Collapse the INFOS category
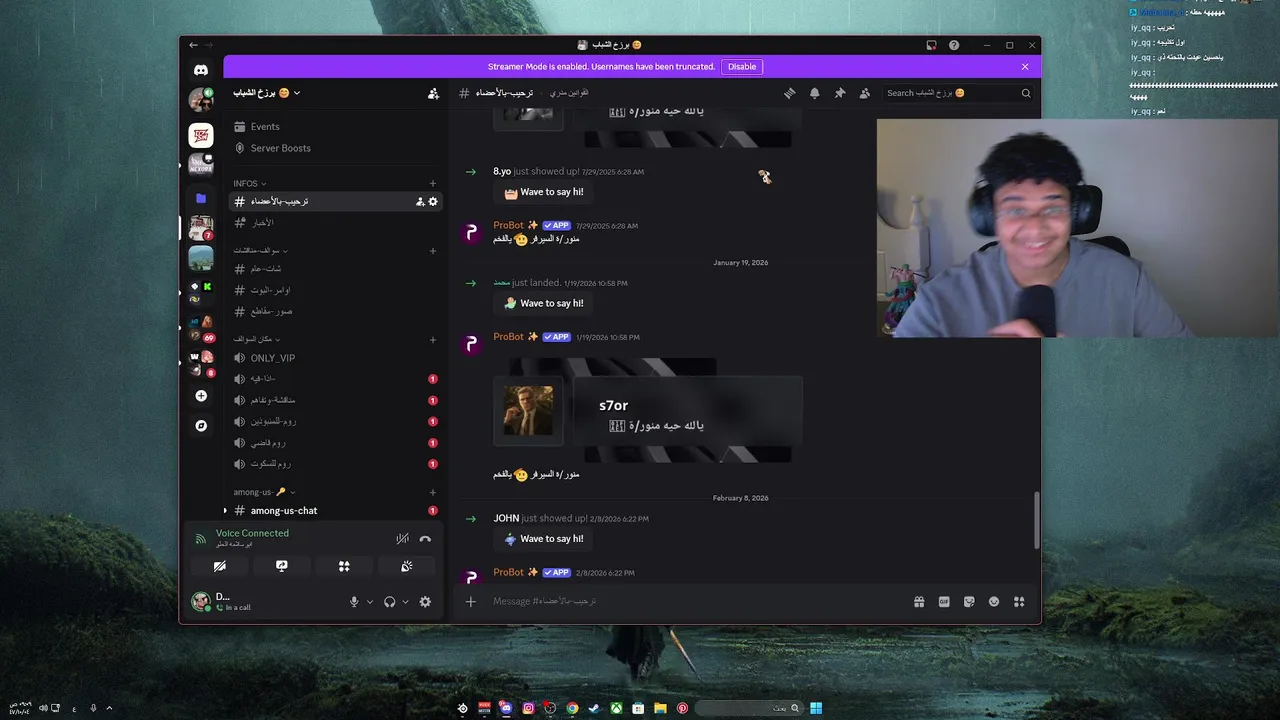1280x720 pixels. pyautogui.click(x=250, y=183)
